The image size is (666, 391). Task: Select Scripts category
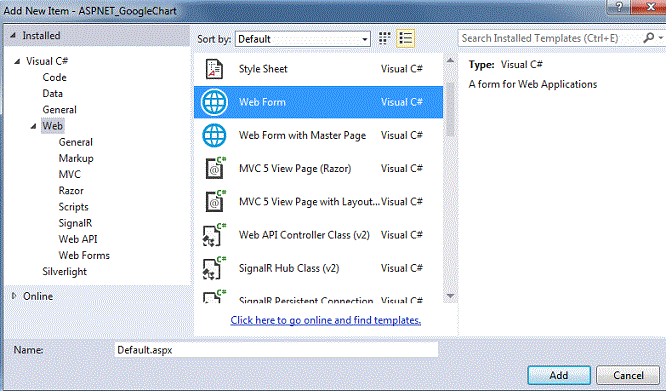click(73, 207)
